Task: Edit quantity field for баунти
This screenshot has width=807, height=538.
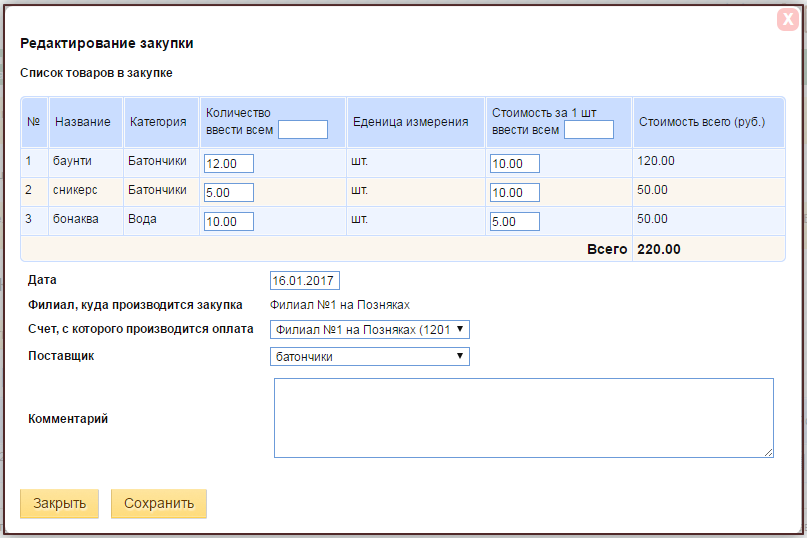Action: coord(229,164)
